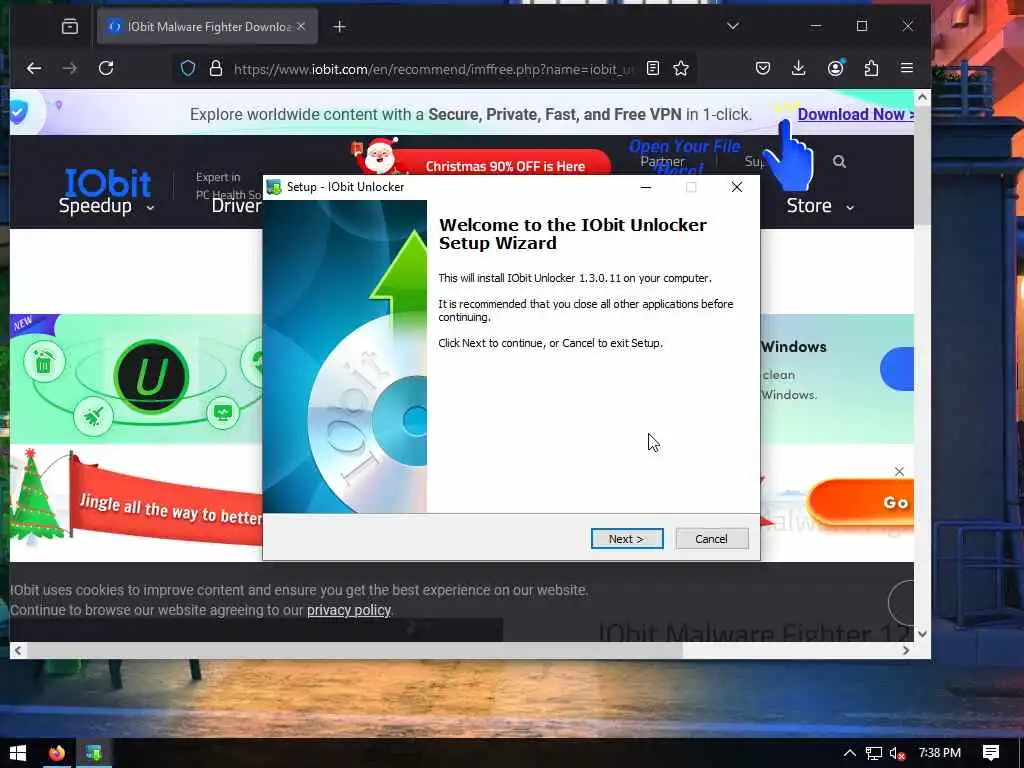Click the trash bin icon in banner

click(x=44, y=362)
